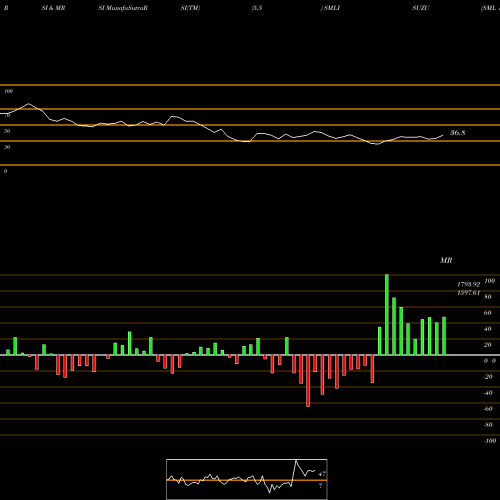Click the -60 label on MR axis
500x500 pixels.
488,408
